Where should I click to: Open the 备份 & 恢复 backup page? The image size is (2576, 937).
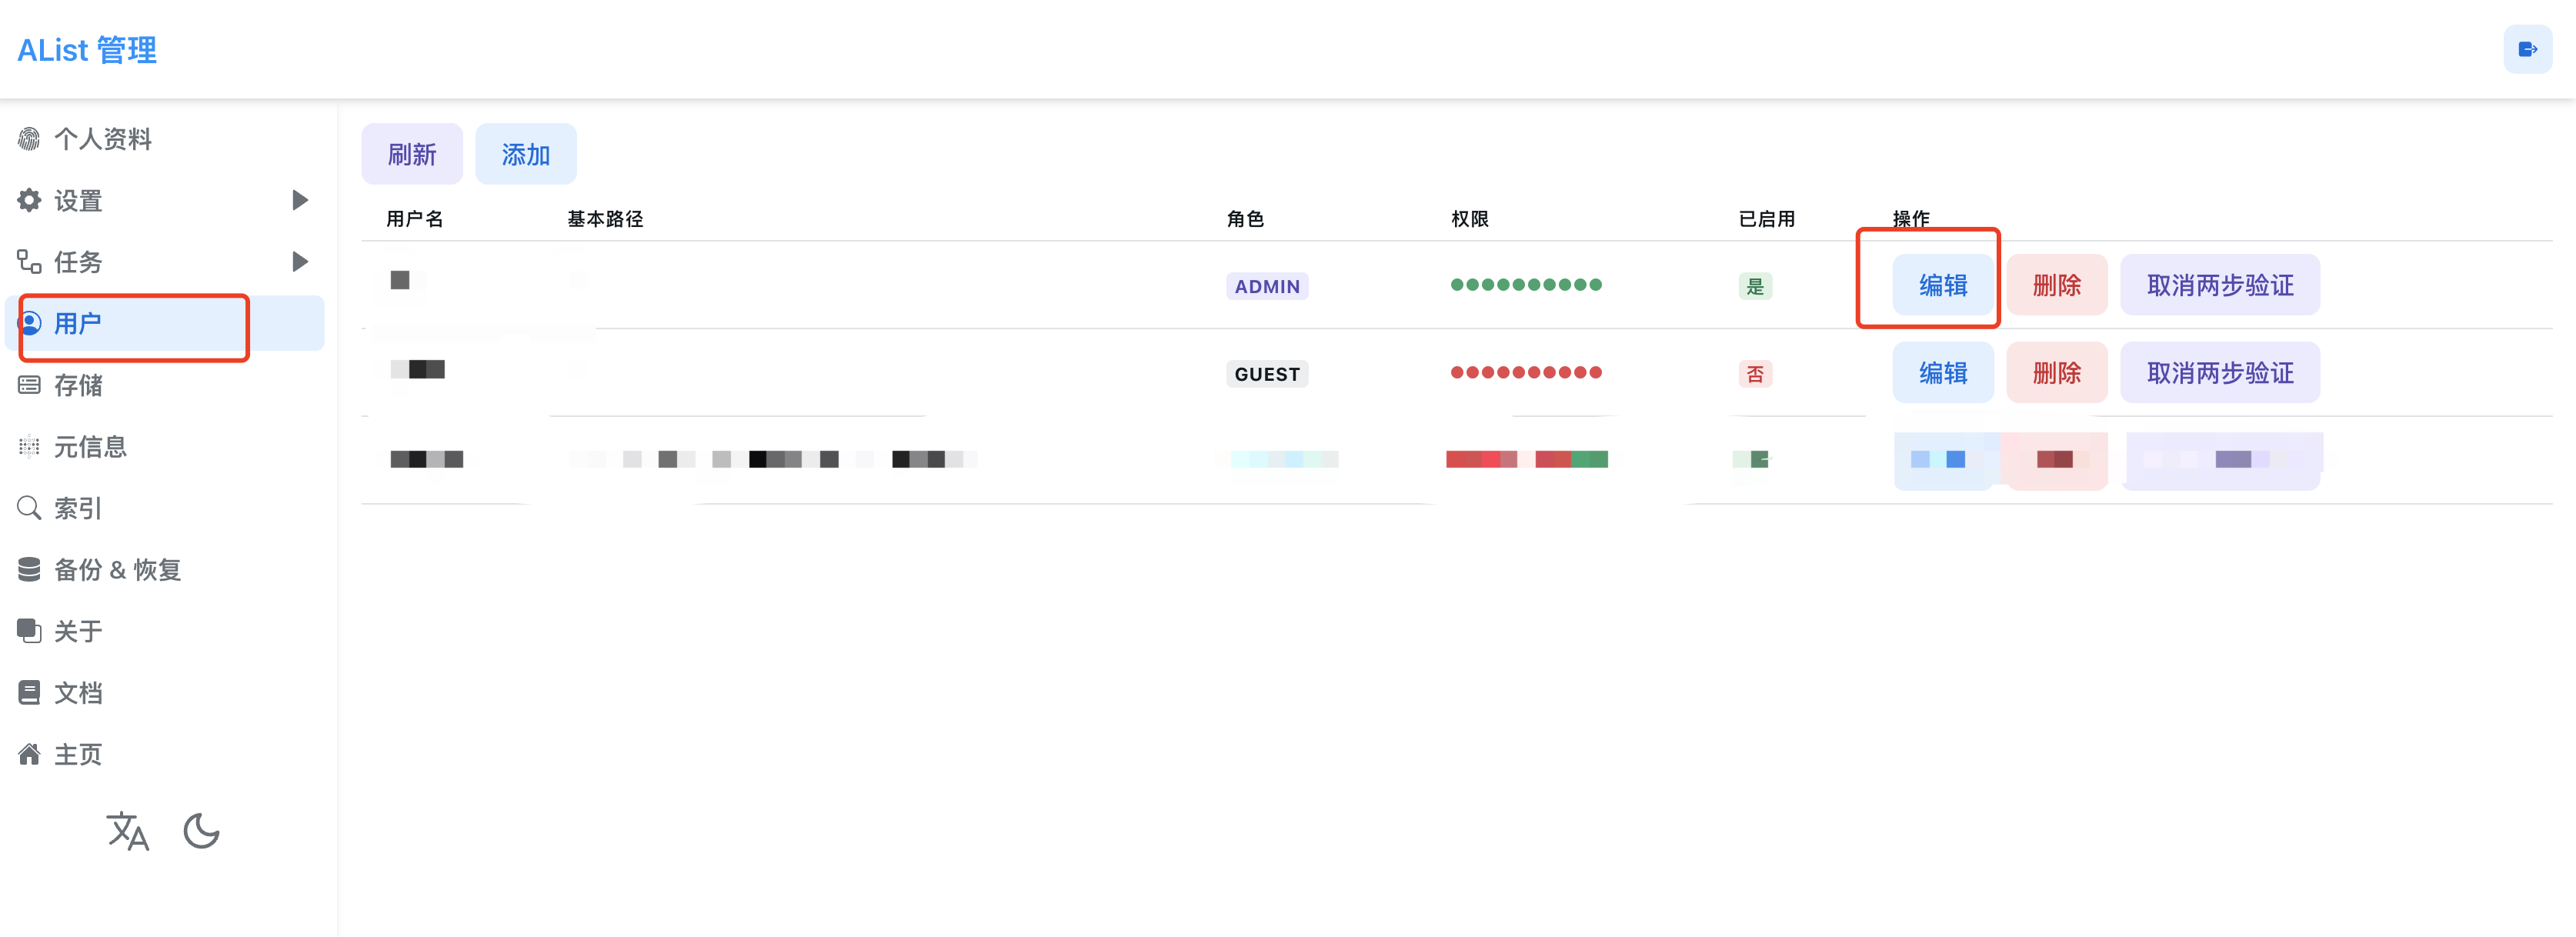[117, 569]
